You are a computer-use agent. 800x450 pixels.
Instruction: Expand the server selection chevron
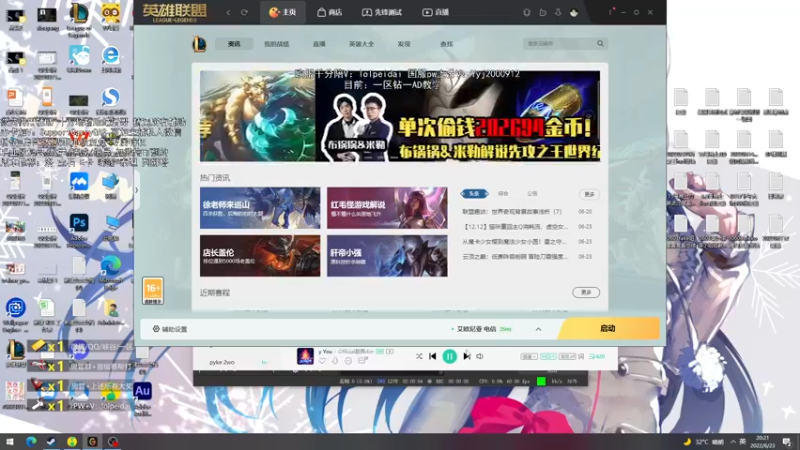point(538,329)
